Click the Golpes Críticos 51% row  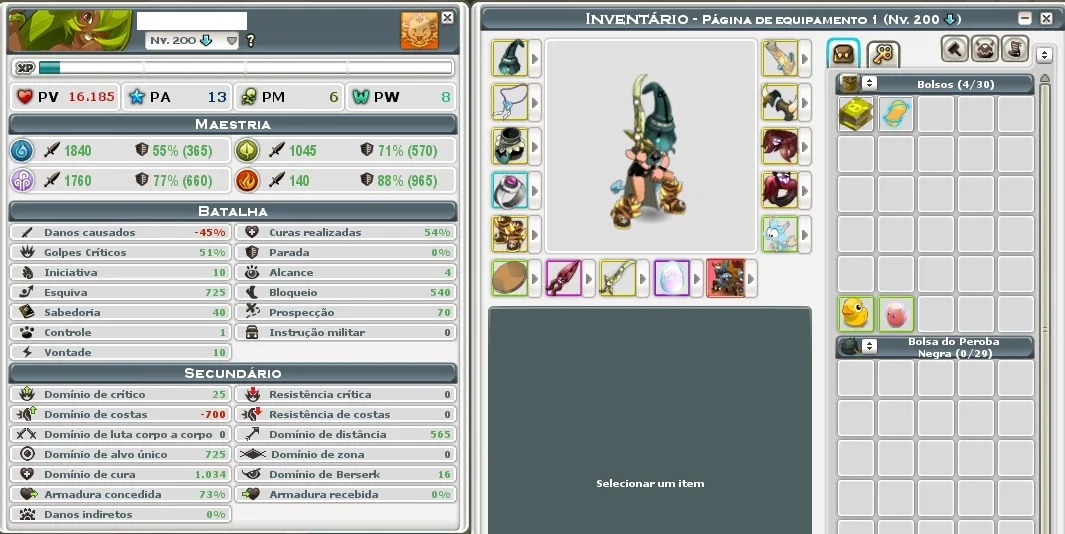[121, 252]
